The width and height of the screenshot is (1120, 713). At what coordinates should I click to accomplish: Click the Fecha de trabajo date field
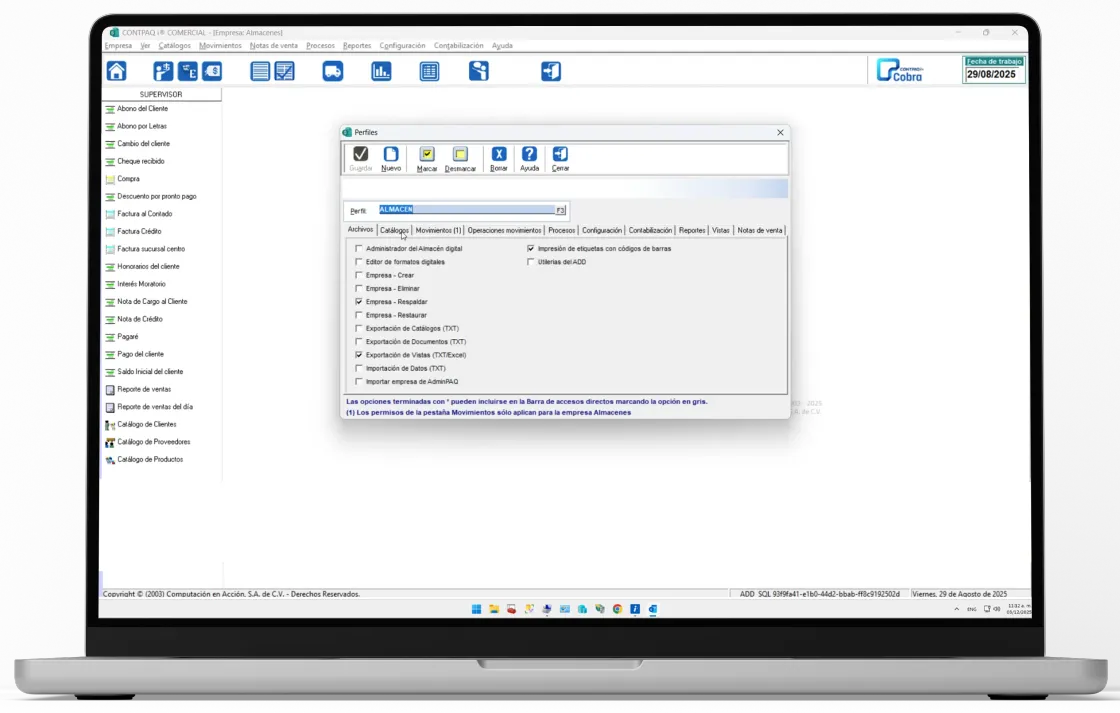(x=994, y=74)
